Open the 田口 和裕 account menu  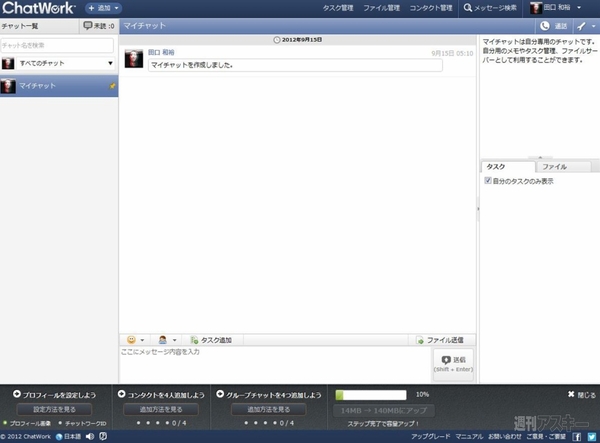click(x=556, y=8)
